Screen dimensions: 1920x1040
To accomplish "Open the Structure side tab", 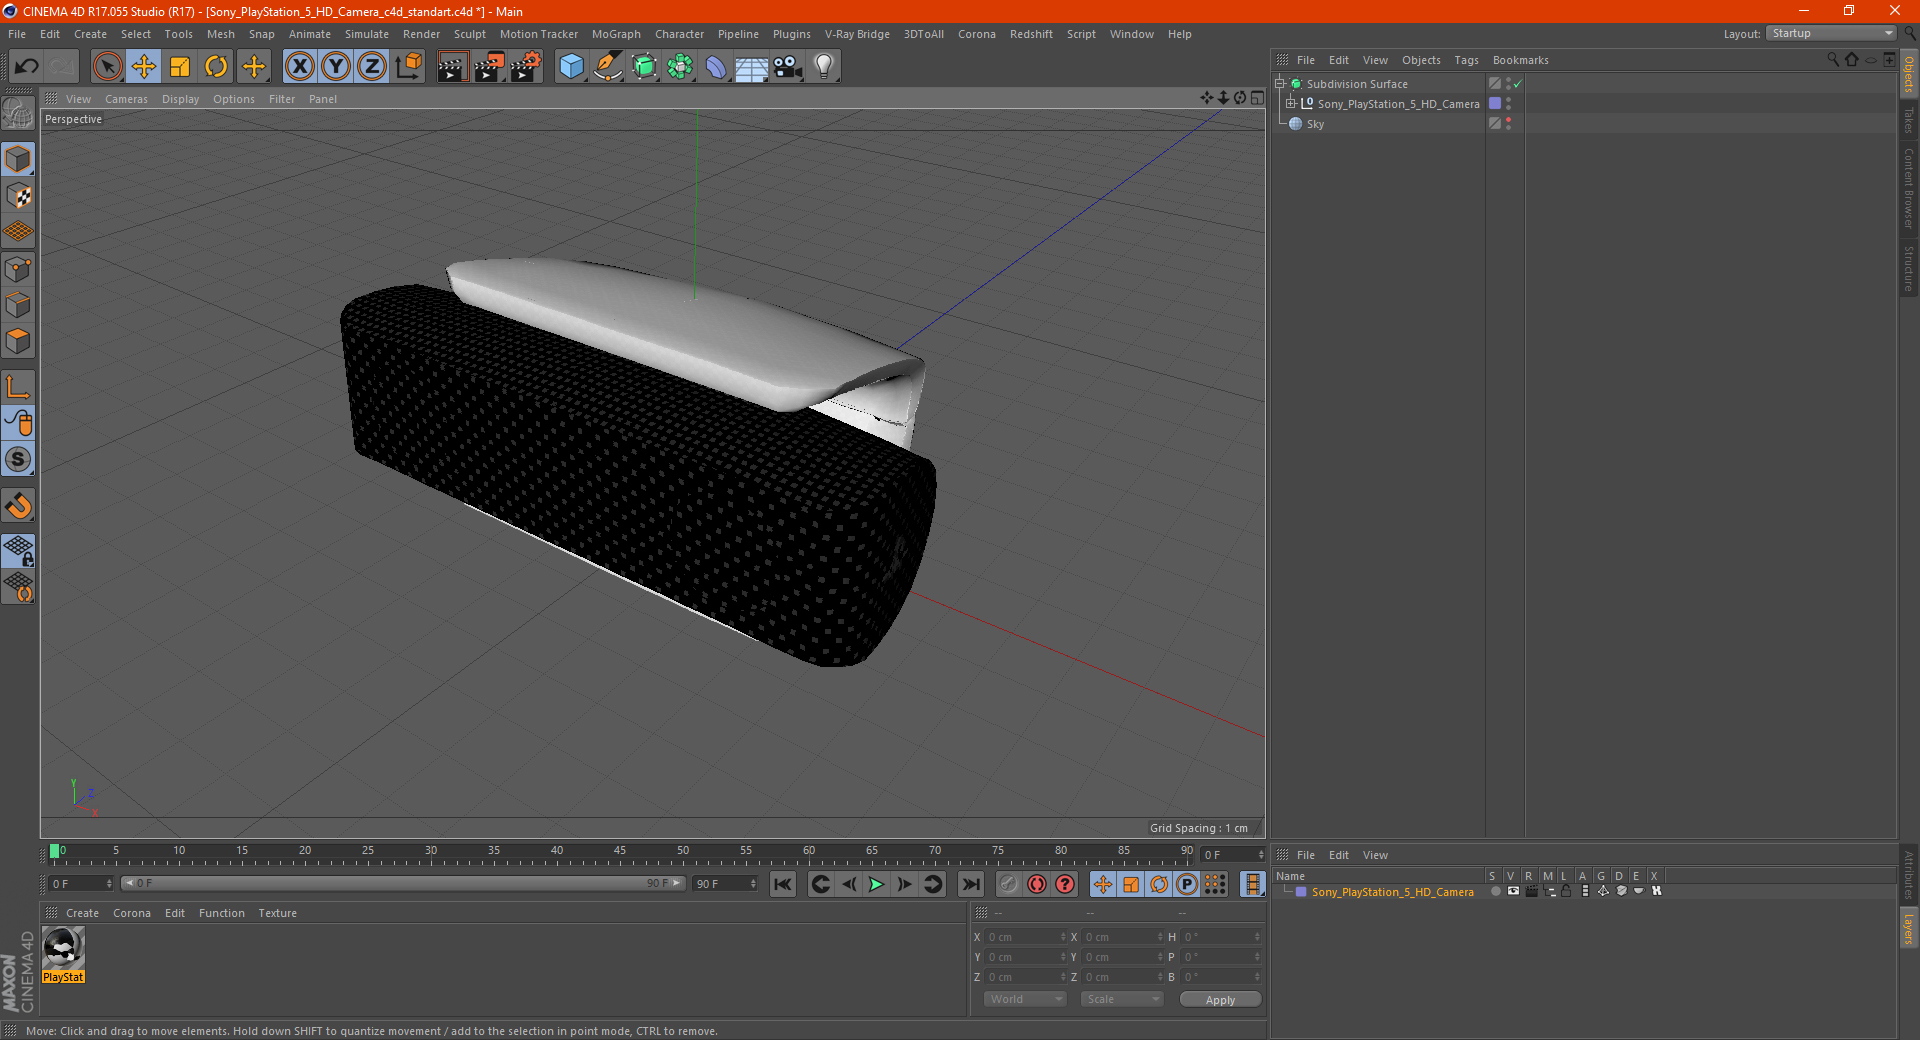I will pos(1908,269).
